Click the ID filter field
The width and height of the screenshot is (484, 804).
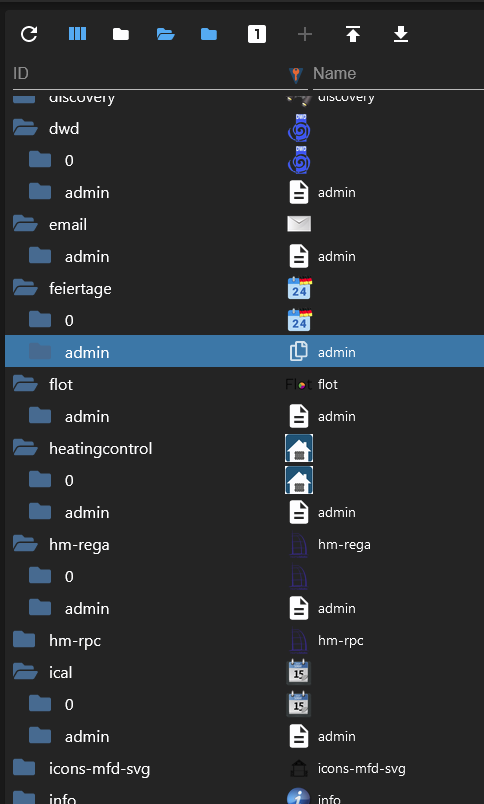coord(149,74)
